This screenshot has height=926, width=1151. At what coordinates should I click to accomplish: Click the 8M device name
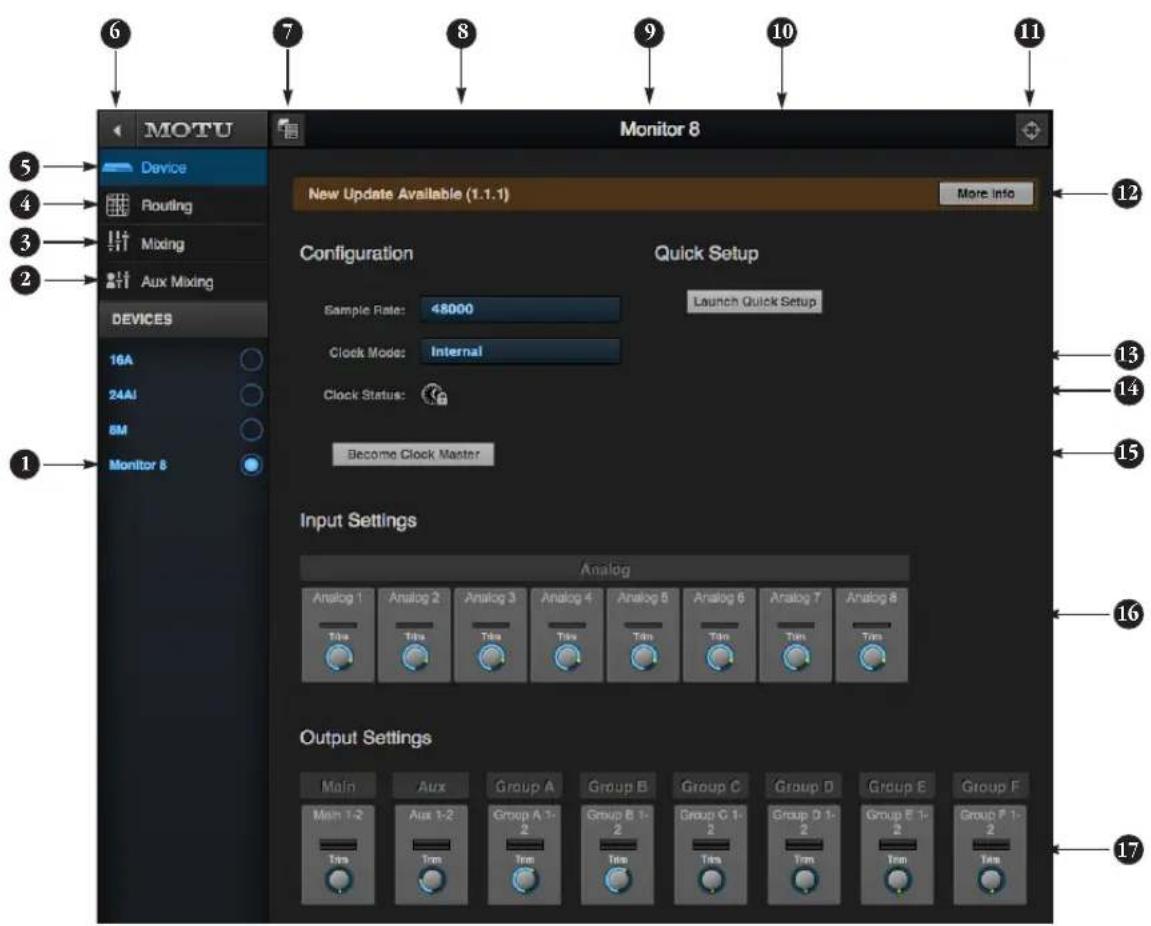pos(118,430)
